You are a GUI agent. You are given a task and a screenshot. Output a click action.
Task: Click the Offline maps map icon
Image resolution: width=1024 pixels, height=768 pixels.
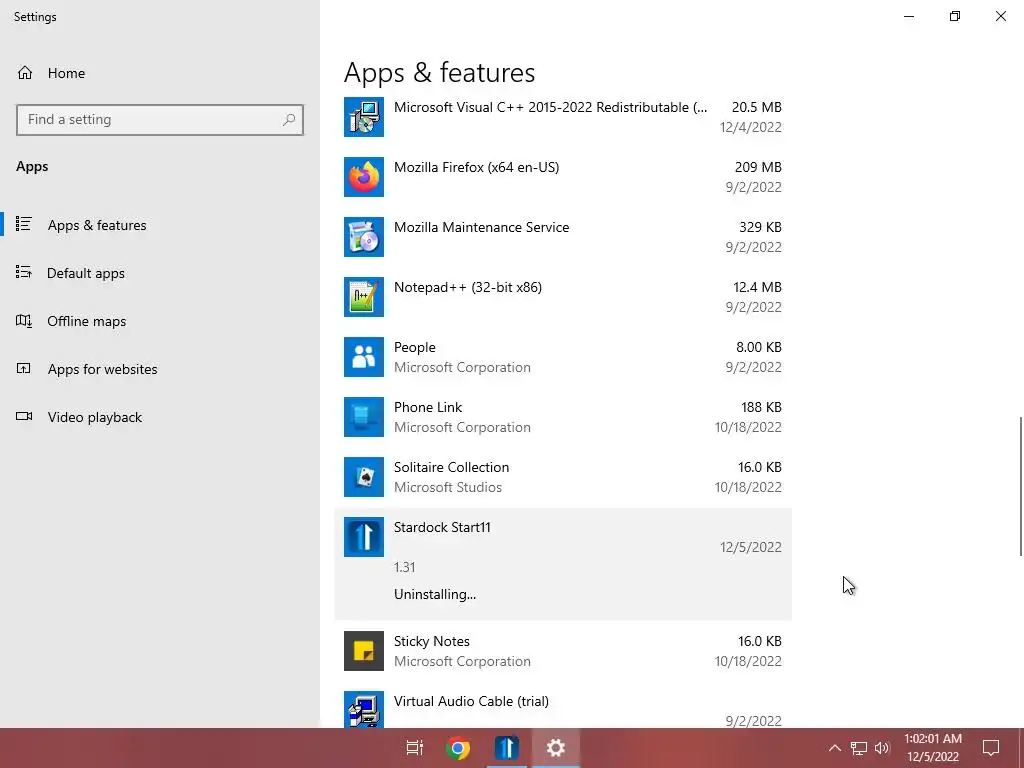24,321
